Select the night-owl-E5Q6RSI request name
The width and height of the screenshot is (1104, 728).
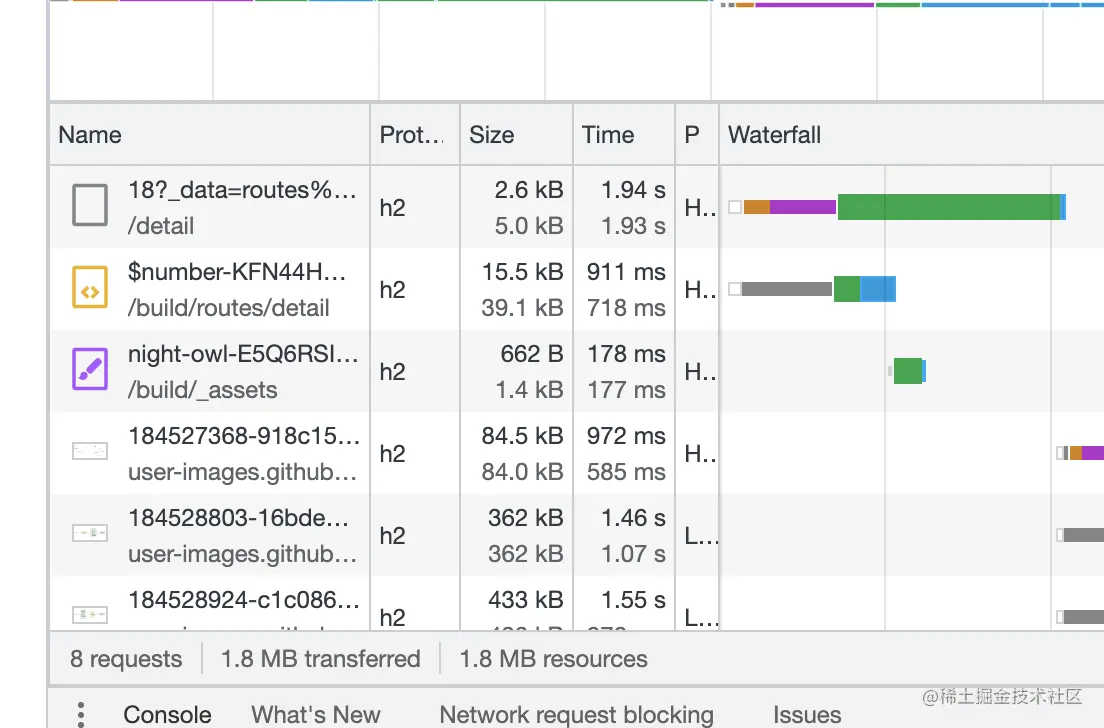coord(242,354)
